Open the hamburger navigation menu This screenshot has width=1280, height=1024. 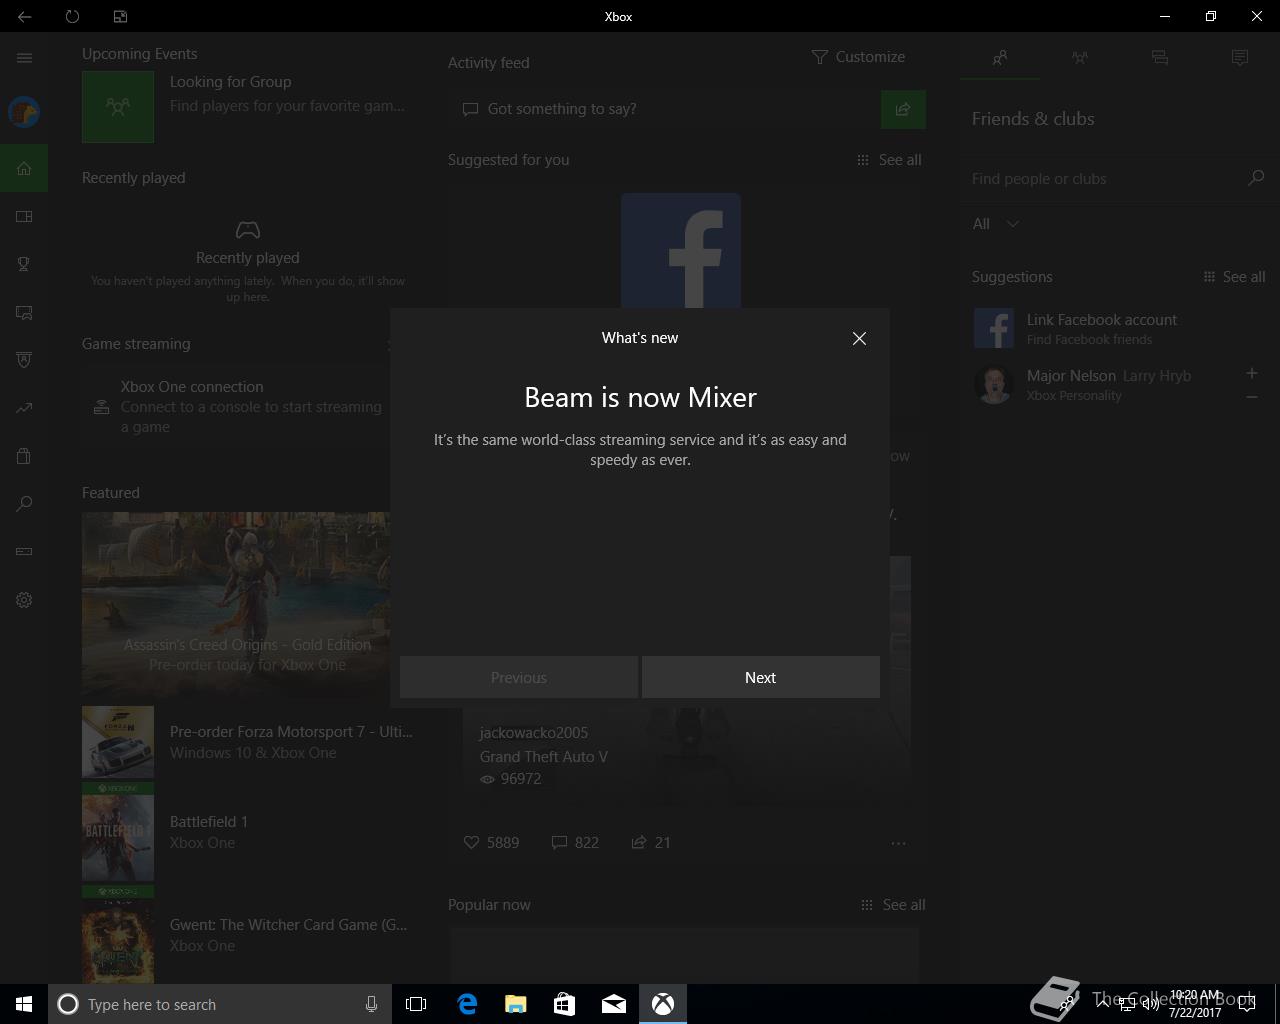24,58
